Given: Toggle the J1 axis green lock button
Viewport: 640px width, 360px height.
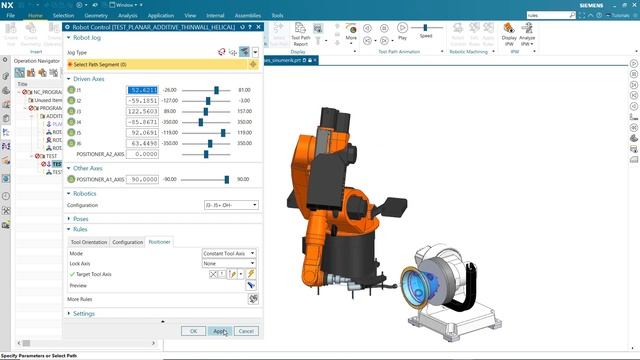Looking at the screenshot, I should point(71,90).
